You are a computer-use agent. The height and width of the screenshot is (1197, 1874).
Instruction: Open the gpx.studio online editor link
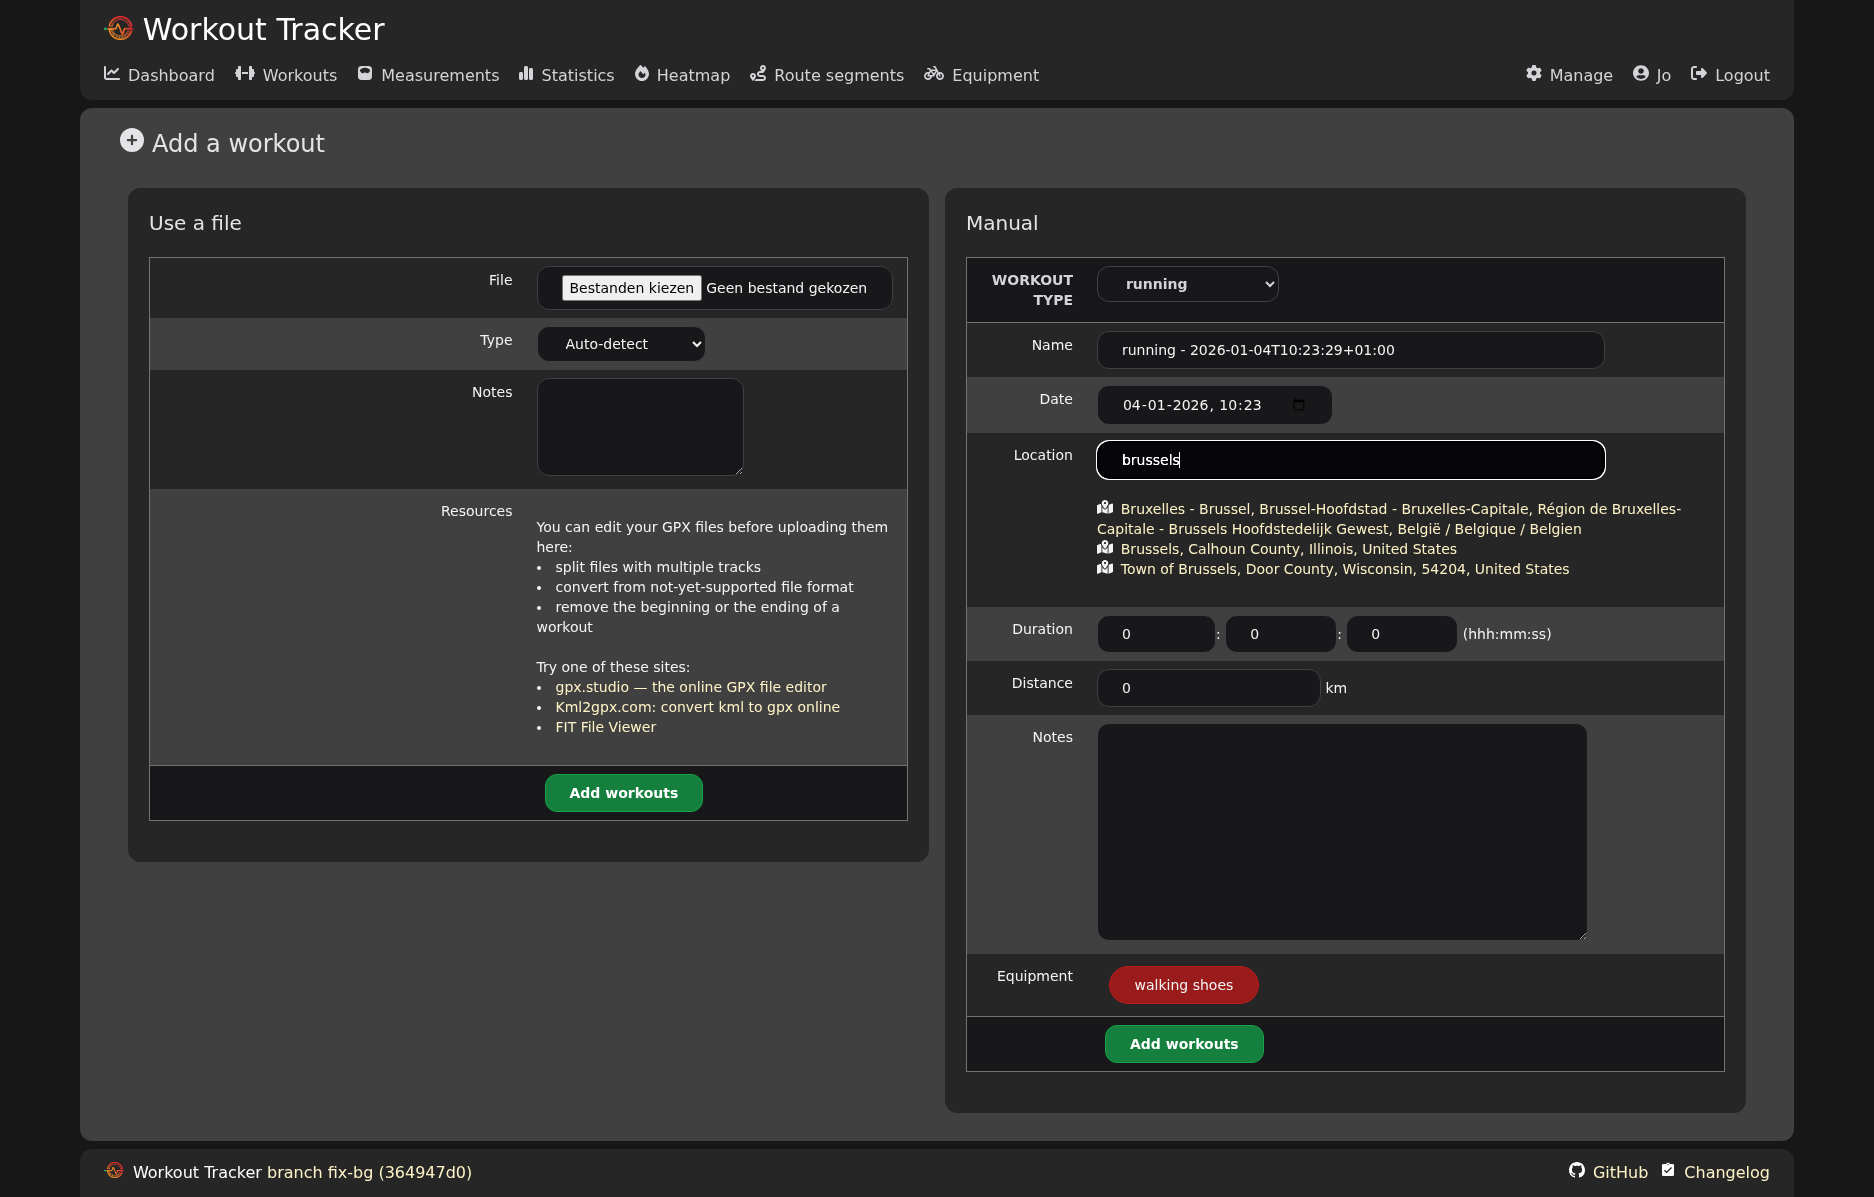[x=690, y=687]
